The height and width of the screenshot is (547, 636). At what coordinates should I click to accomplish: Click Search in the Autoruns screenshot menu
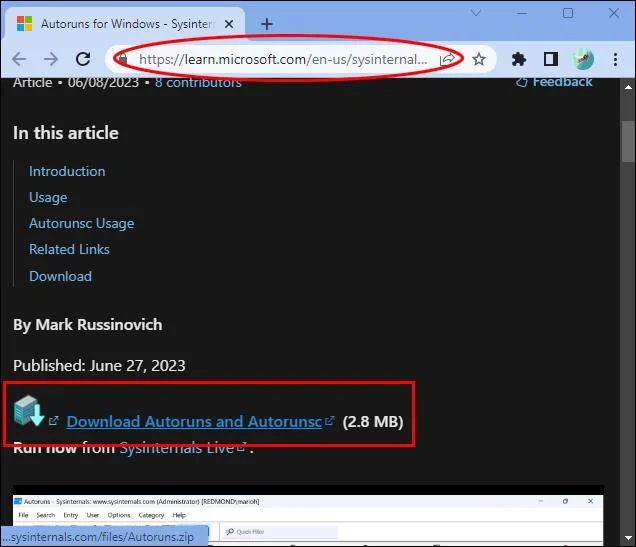click(x=45, y=515)
